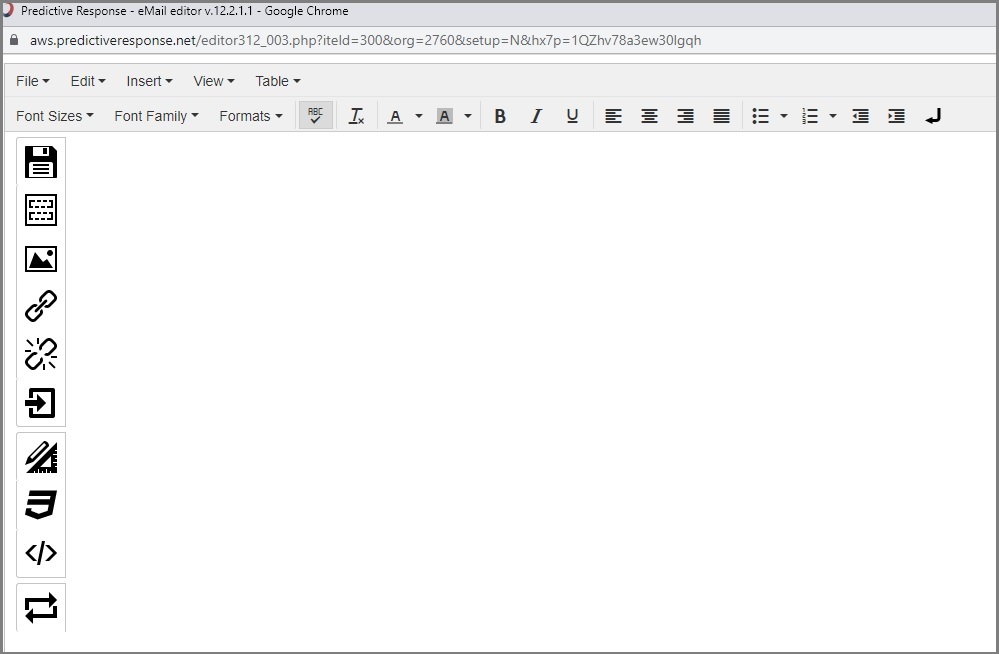This screenshot has width=999, height=654.
Task: Open the Table menu
Action: point(277,81)
